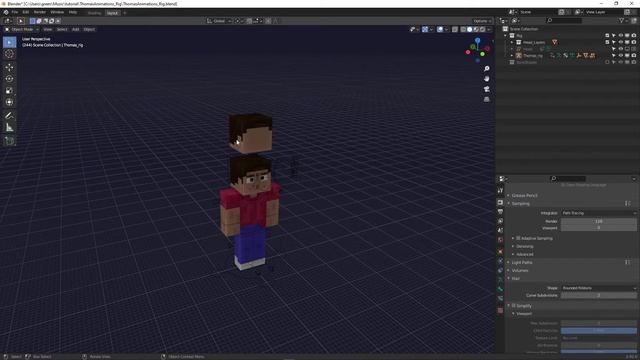Open the Texture properties tab icon

[500, 311]
